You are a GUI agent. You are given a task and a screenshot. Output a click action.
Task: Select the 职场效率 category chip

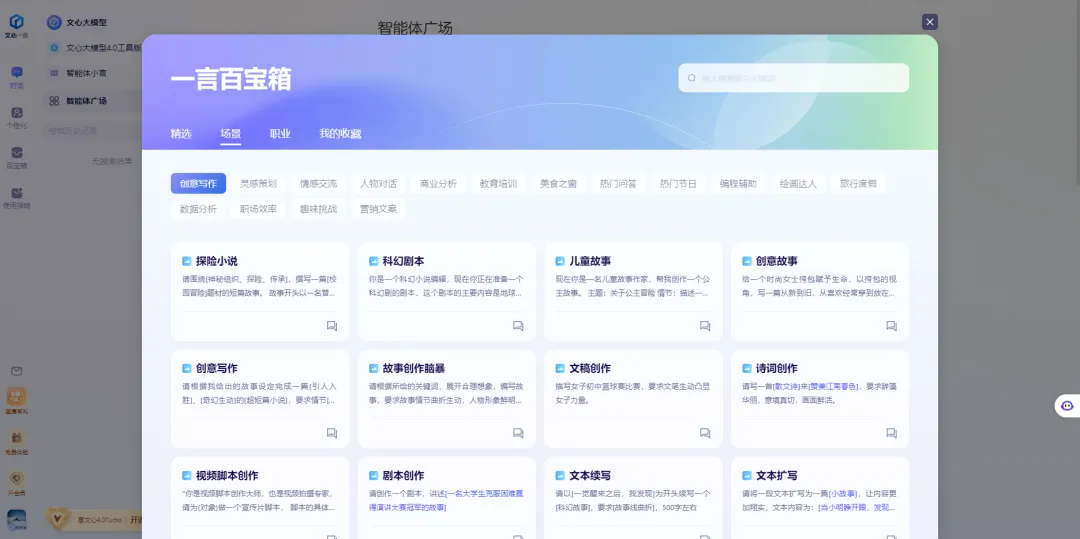[258, 209]
